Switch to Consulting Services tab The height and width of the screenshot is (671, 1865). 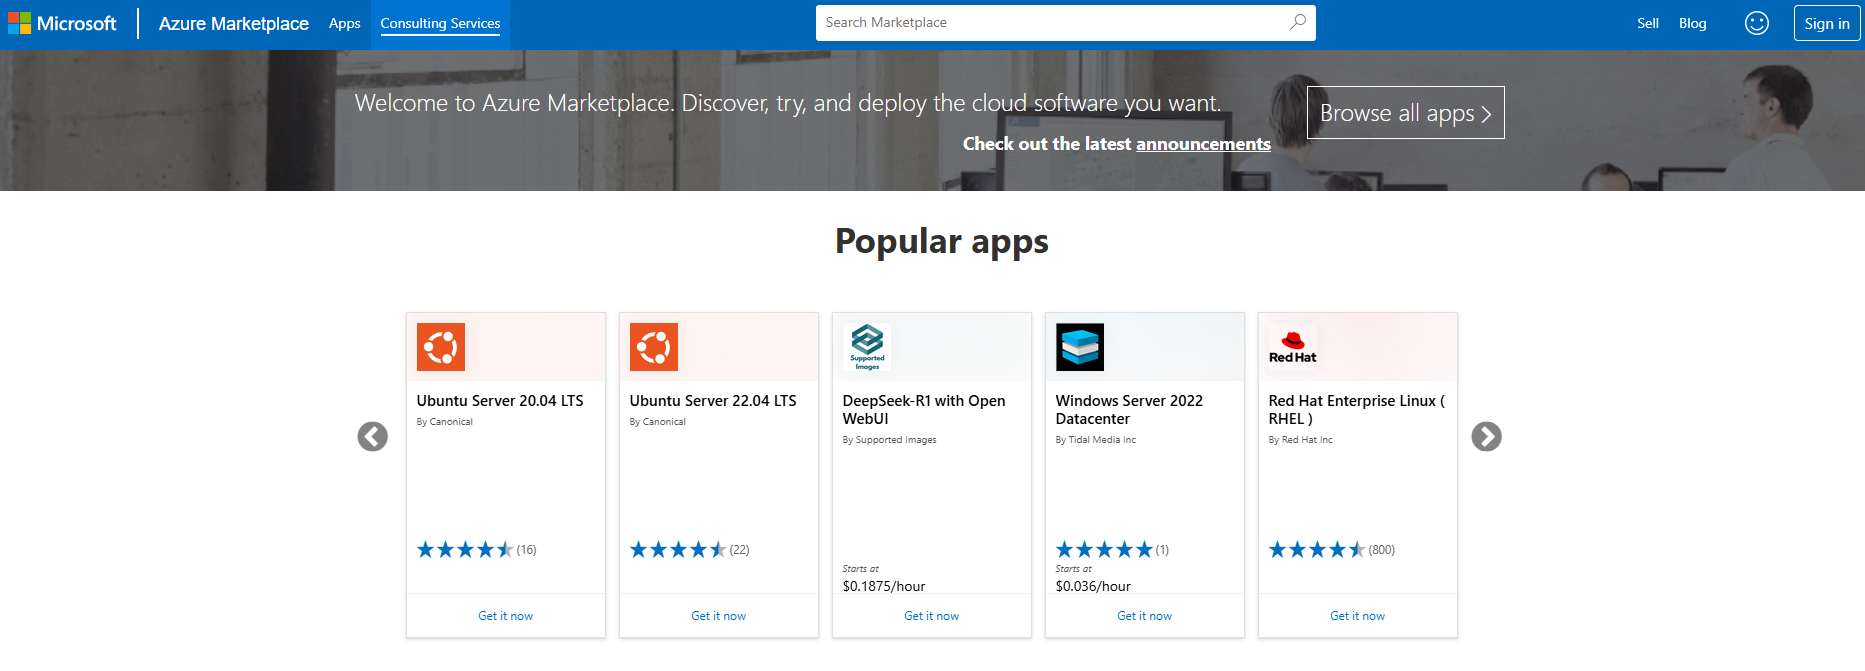tap(440, 23)
